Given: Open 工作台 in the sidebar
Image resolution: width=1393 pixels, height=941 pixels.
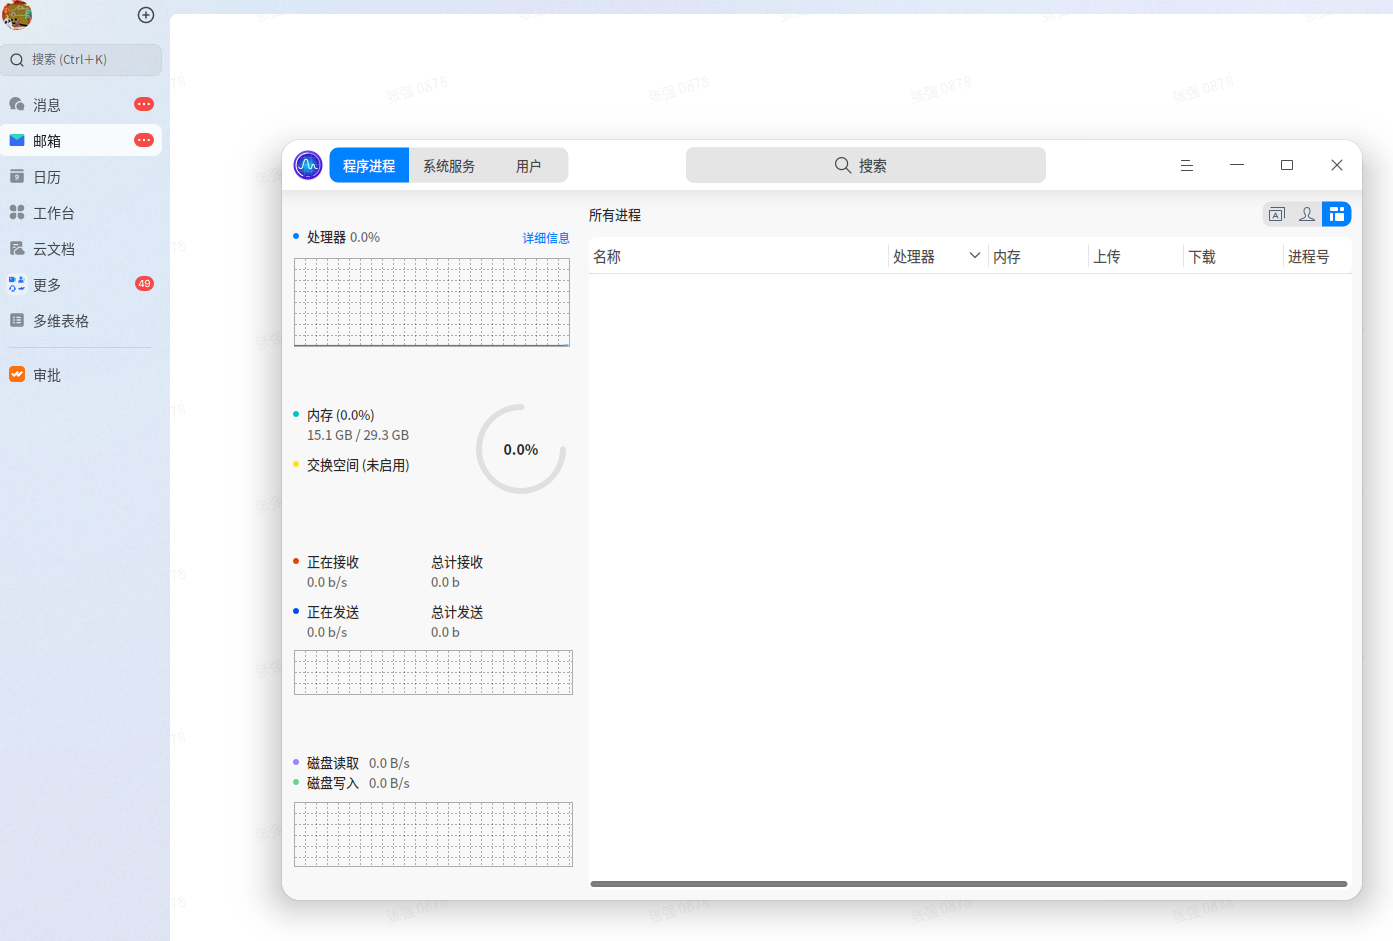Looking at the screenshot, I should point(81,213).
